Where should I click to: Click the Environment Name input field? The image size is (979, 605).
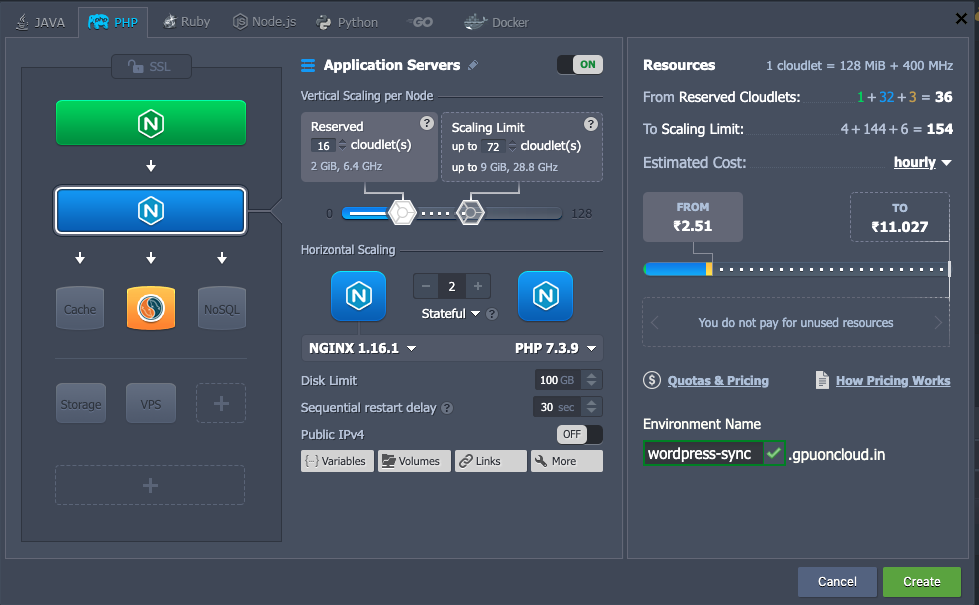pos(702,454)
